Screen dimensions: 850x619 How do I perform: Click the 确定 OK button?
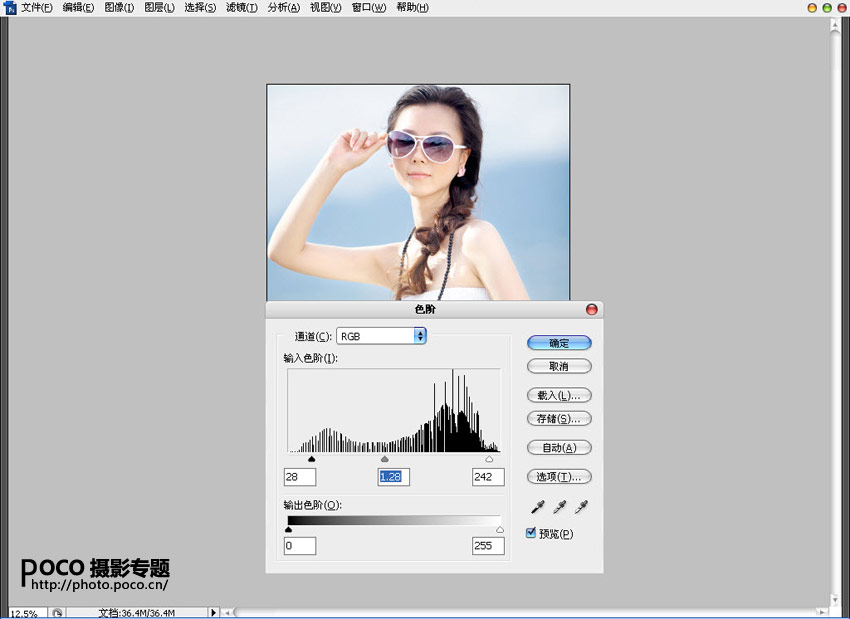click(x=559, y=343)
